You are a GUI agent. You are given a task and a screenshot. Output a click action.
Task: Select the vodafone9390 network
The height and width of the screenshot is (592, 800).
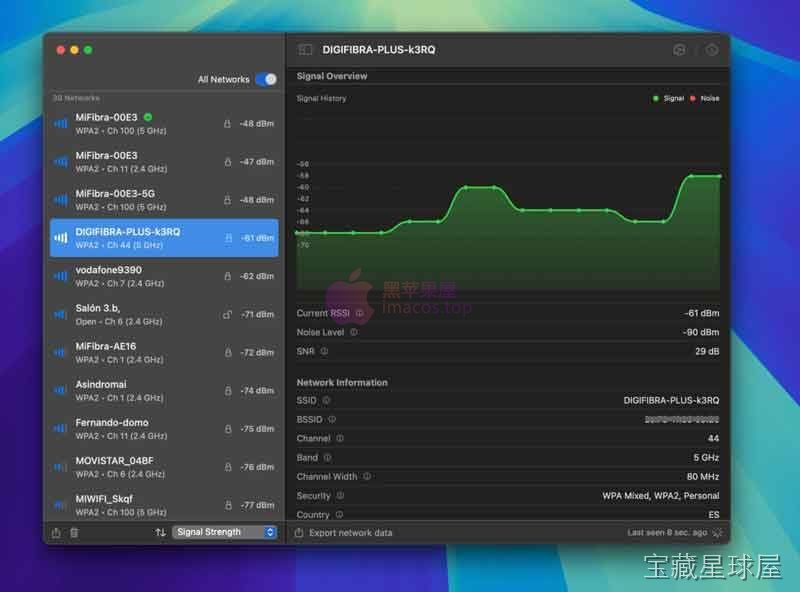164,276
